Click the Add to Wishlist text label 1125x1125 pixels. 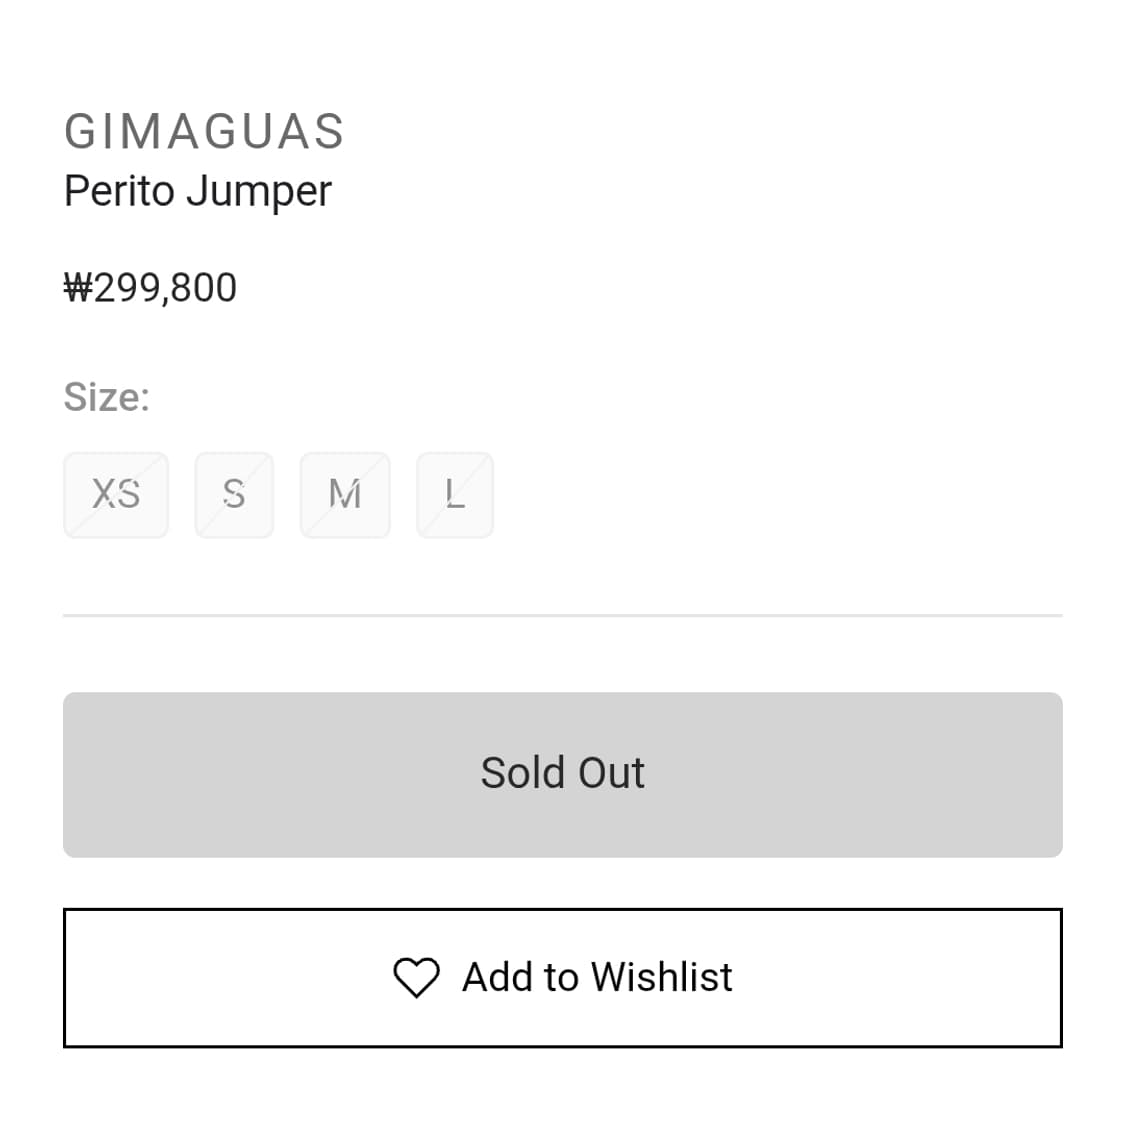pos(597,977)
